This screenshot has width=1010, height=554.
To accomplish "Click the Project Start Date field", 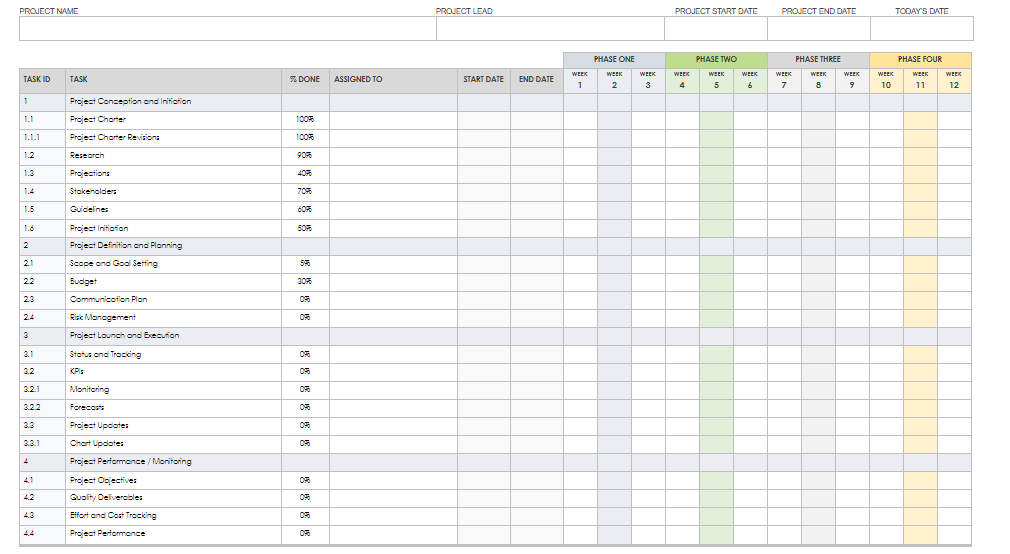I will click(716, 29).
